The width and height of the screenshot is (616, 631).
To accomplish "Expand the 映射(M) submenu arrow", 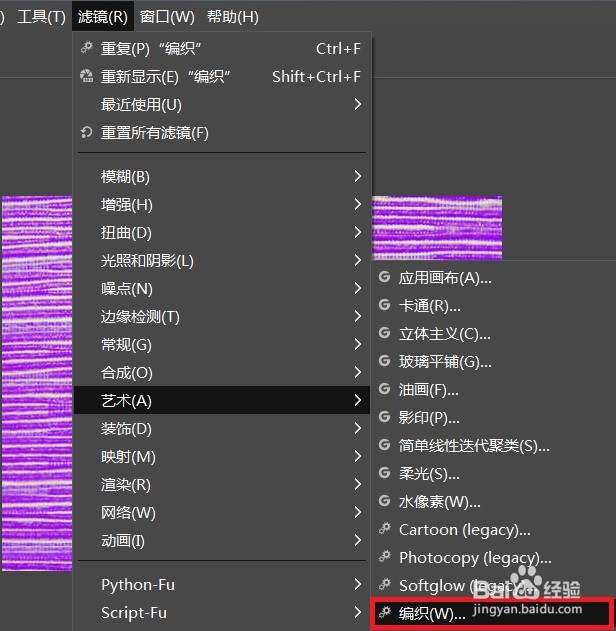I will [358, 456].
